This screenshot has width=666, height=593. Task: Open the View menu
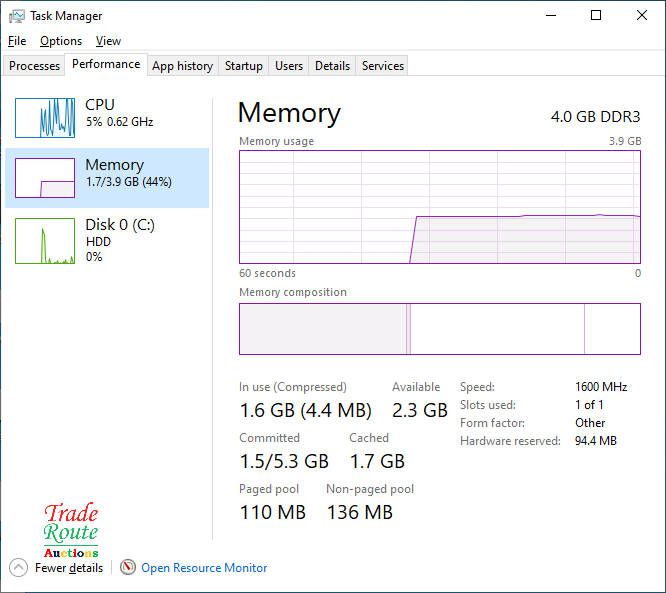click(108, 41)
